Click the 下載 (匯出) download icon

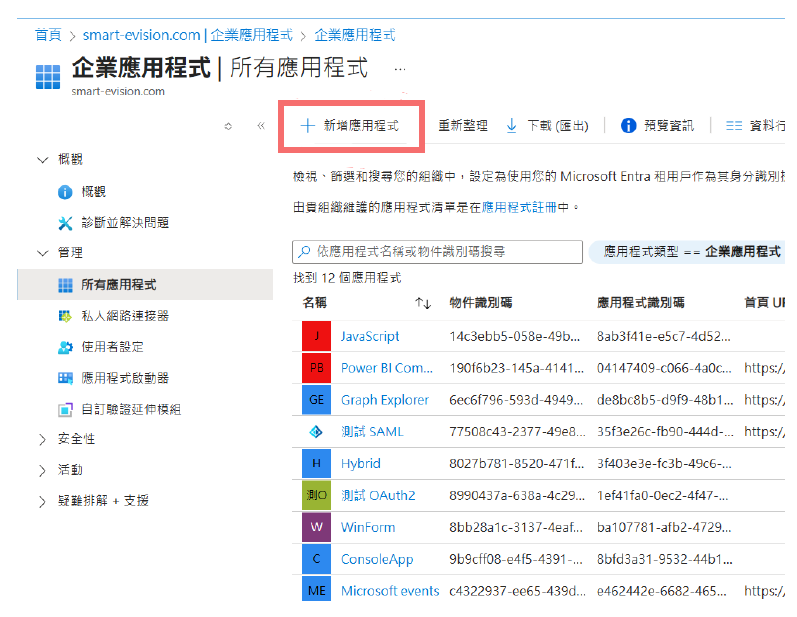[x=512, y=126]
